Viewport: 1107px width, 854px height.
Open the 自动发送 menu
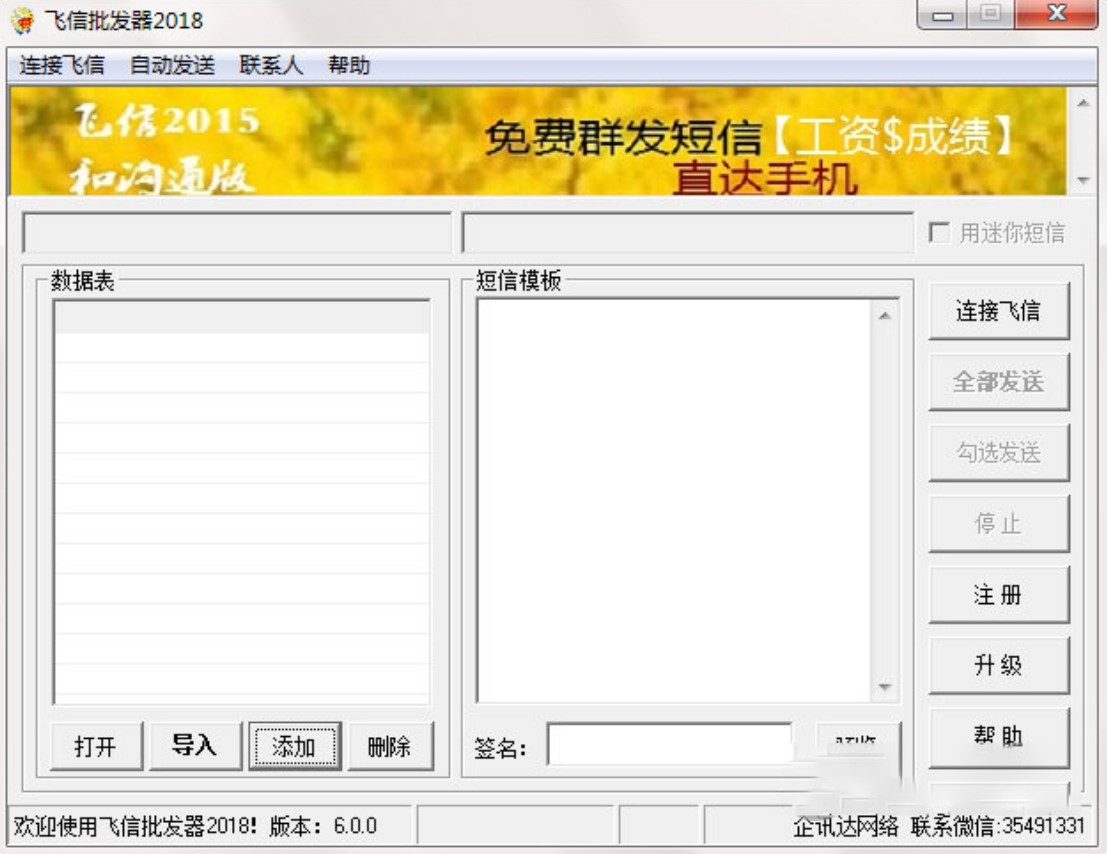[172, 66]
